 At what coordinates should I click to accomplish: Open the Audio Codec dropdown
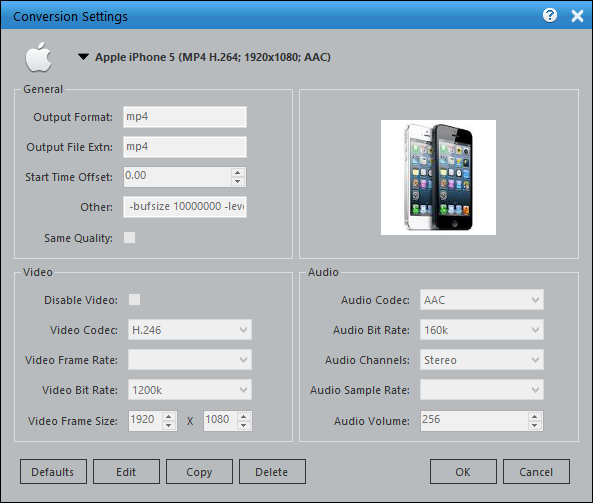coord(482,300)
